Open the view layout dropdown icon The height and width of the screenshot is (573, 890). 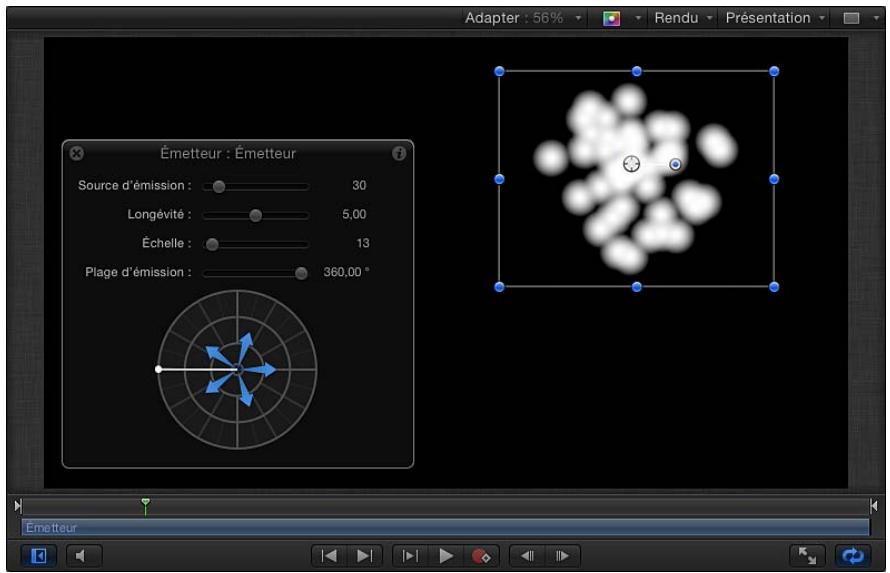[860, 18]
